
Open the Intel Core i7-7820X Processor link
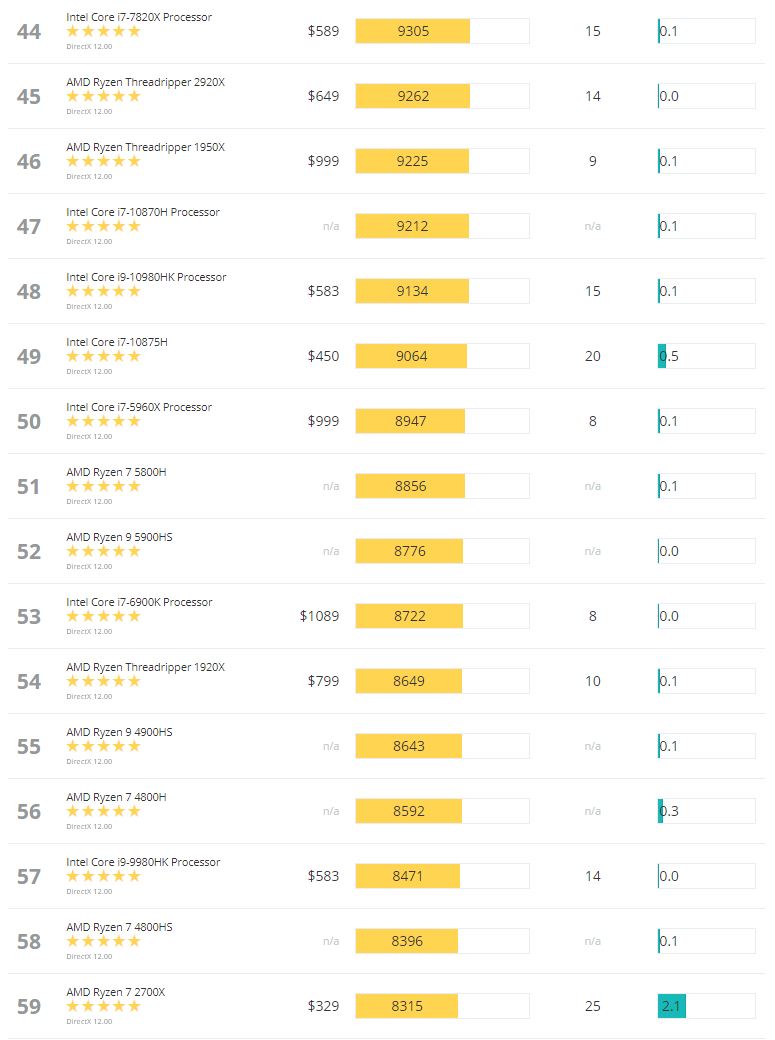(139, 17)
